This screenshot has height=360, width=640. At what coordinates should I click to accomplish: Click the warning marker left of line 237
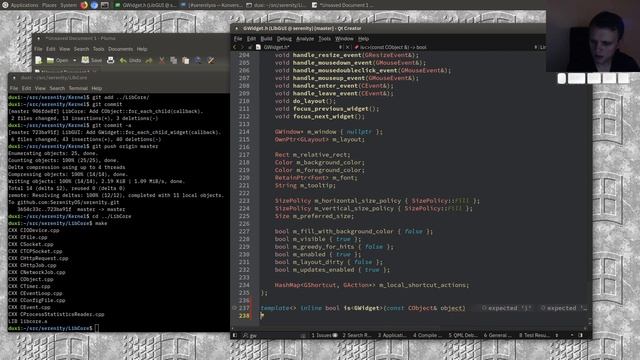click(234, 308)
